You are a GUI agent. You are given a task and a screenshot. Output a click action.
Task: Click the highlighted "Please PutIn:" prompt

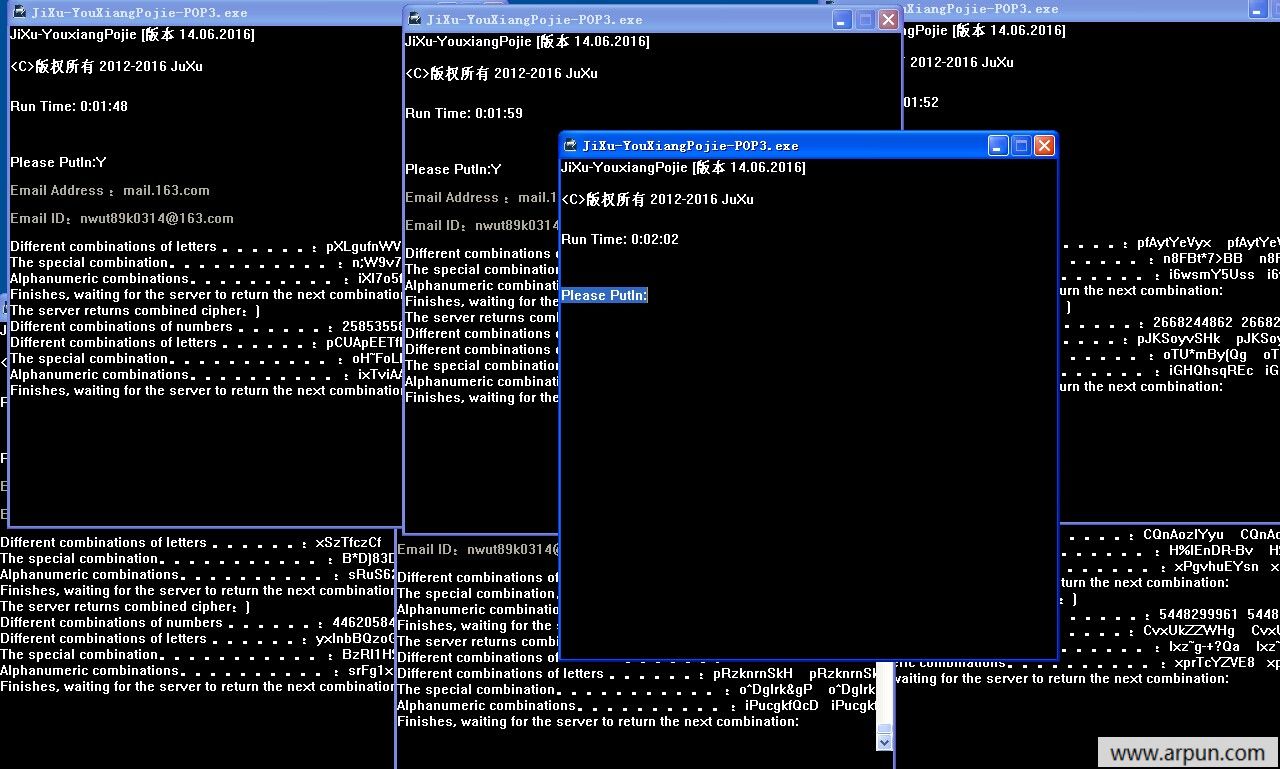[604, 295]
